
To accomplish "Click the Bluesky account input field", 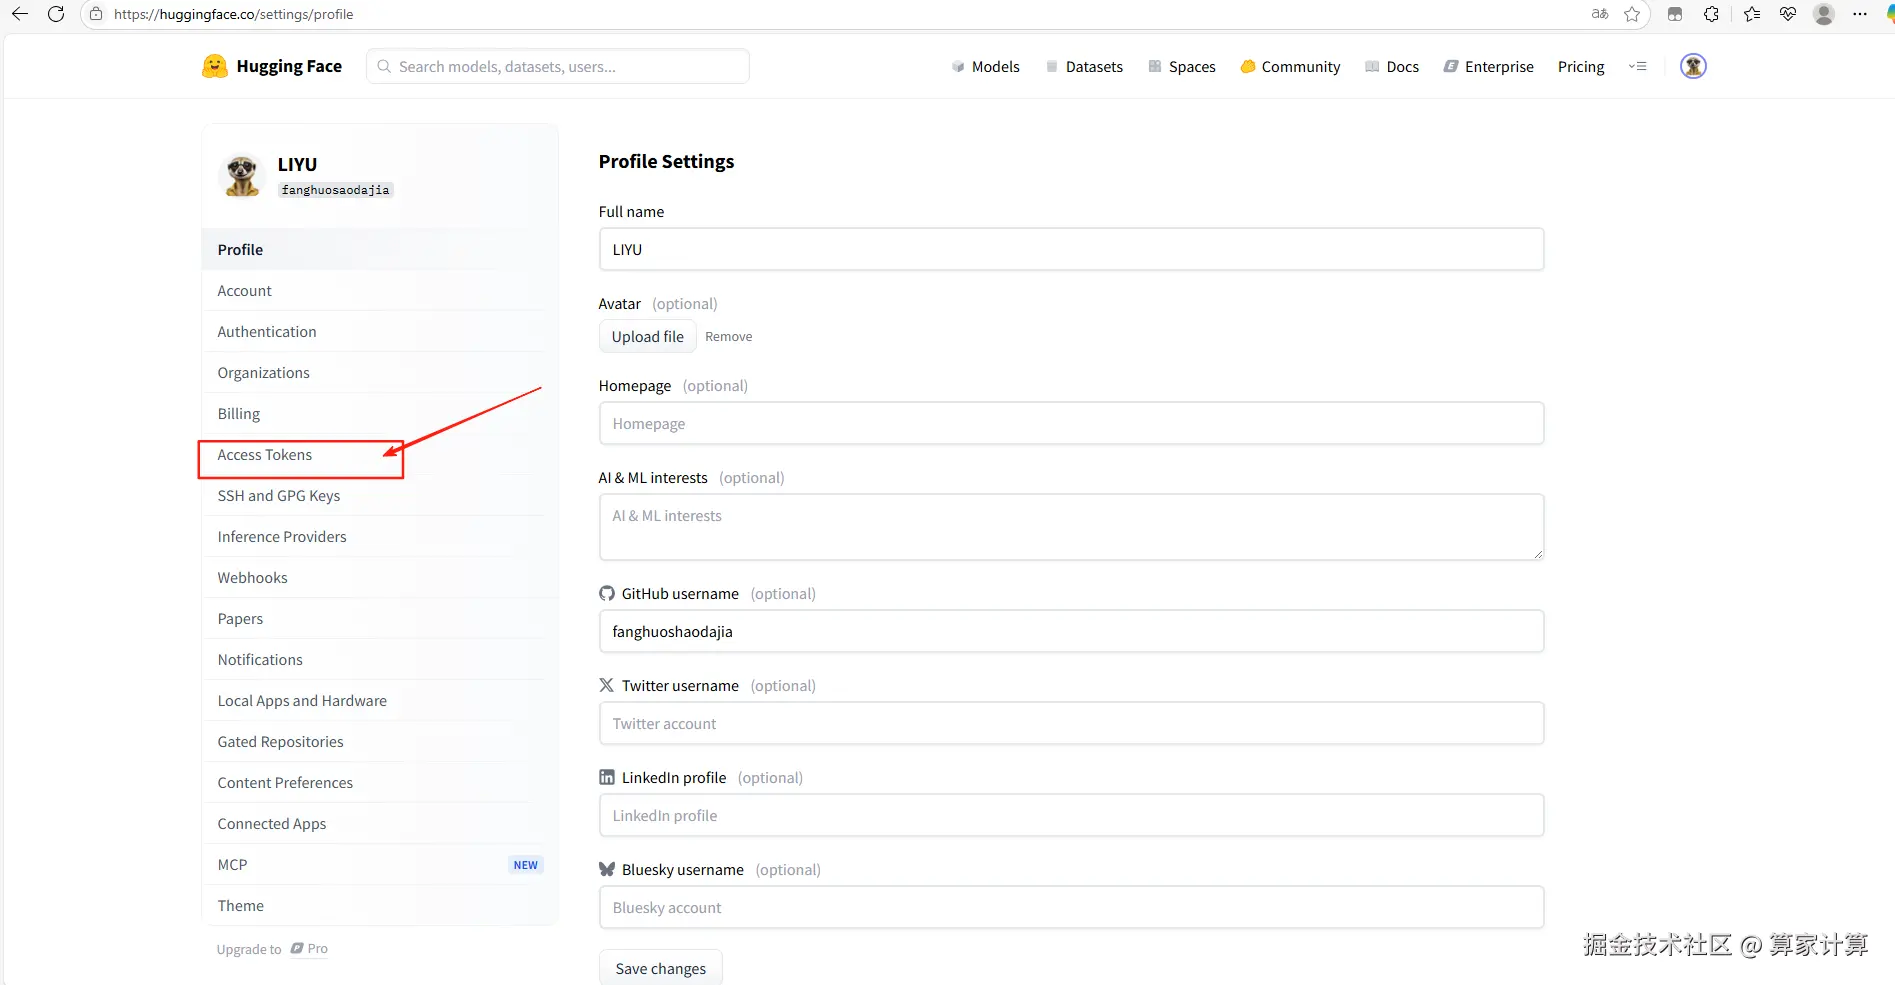I will click(1071, 907).
